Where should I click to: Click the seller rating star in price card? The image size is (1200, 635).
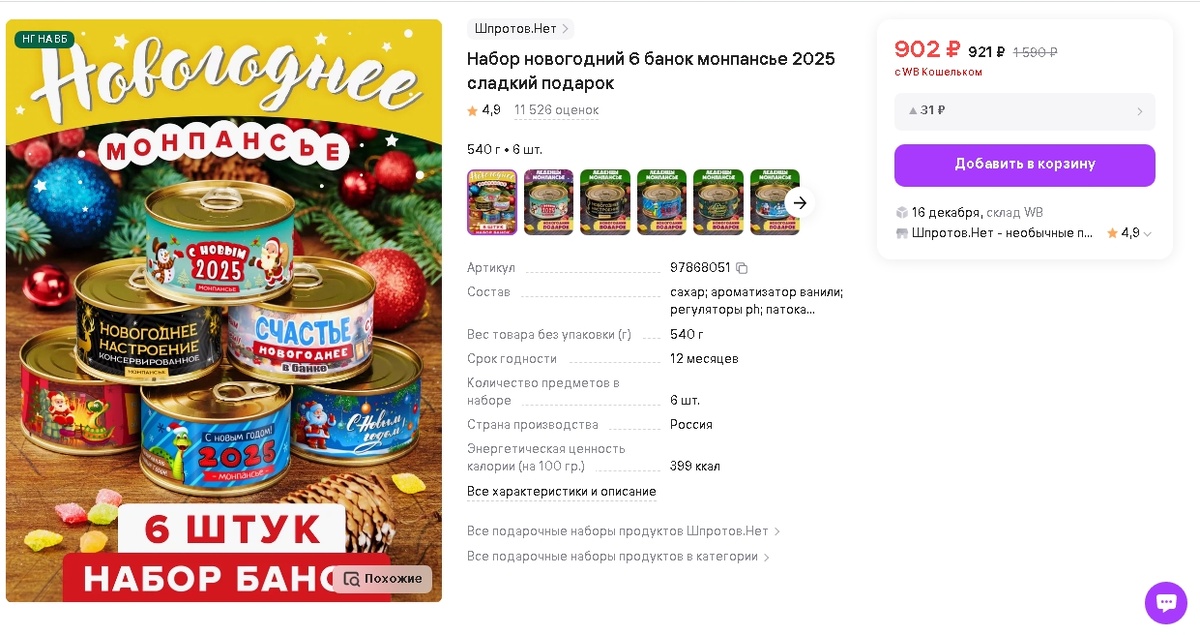1112,233
